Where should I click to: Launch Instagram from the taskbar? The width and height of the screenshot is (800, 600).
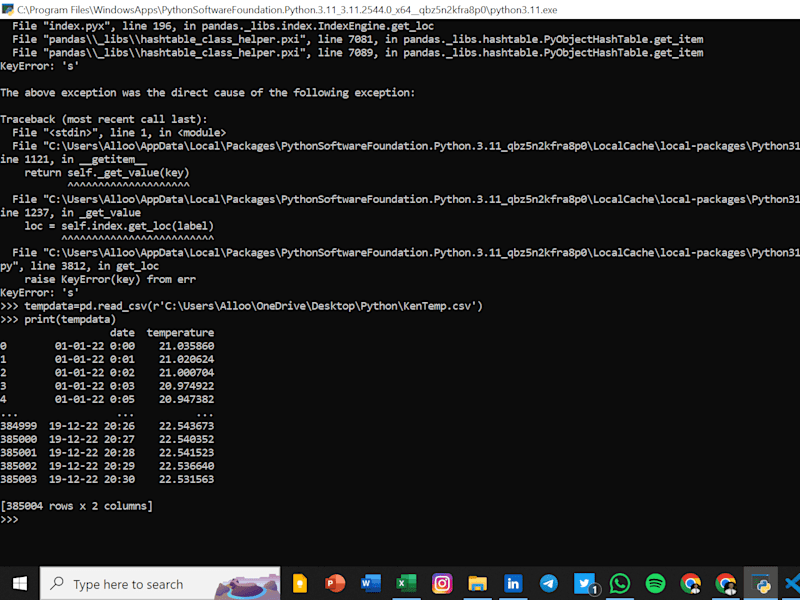point(442,583)
